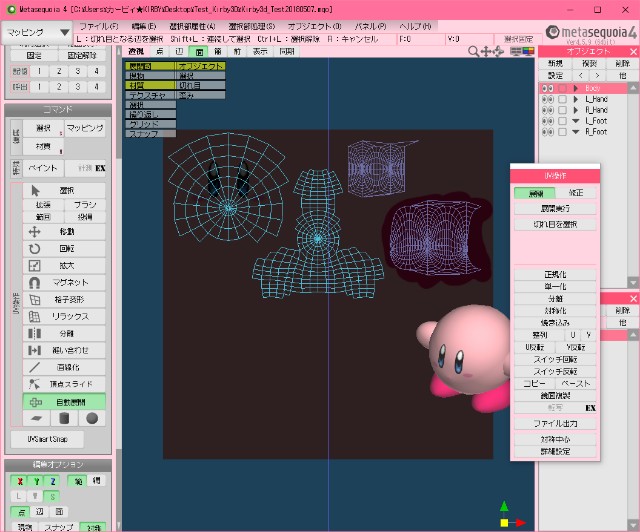Select the 頂点スライド vertex slide tool
The height and width of the screenshot is (532, 640).
64,384
